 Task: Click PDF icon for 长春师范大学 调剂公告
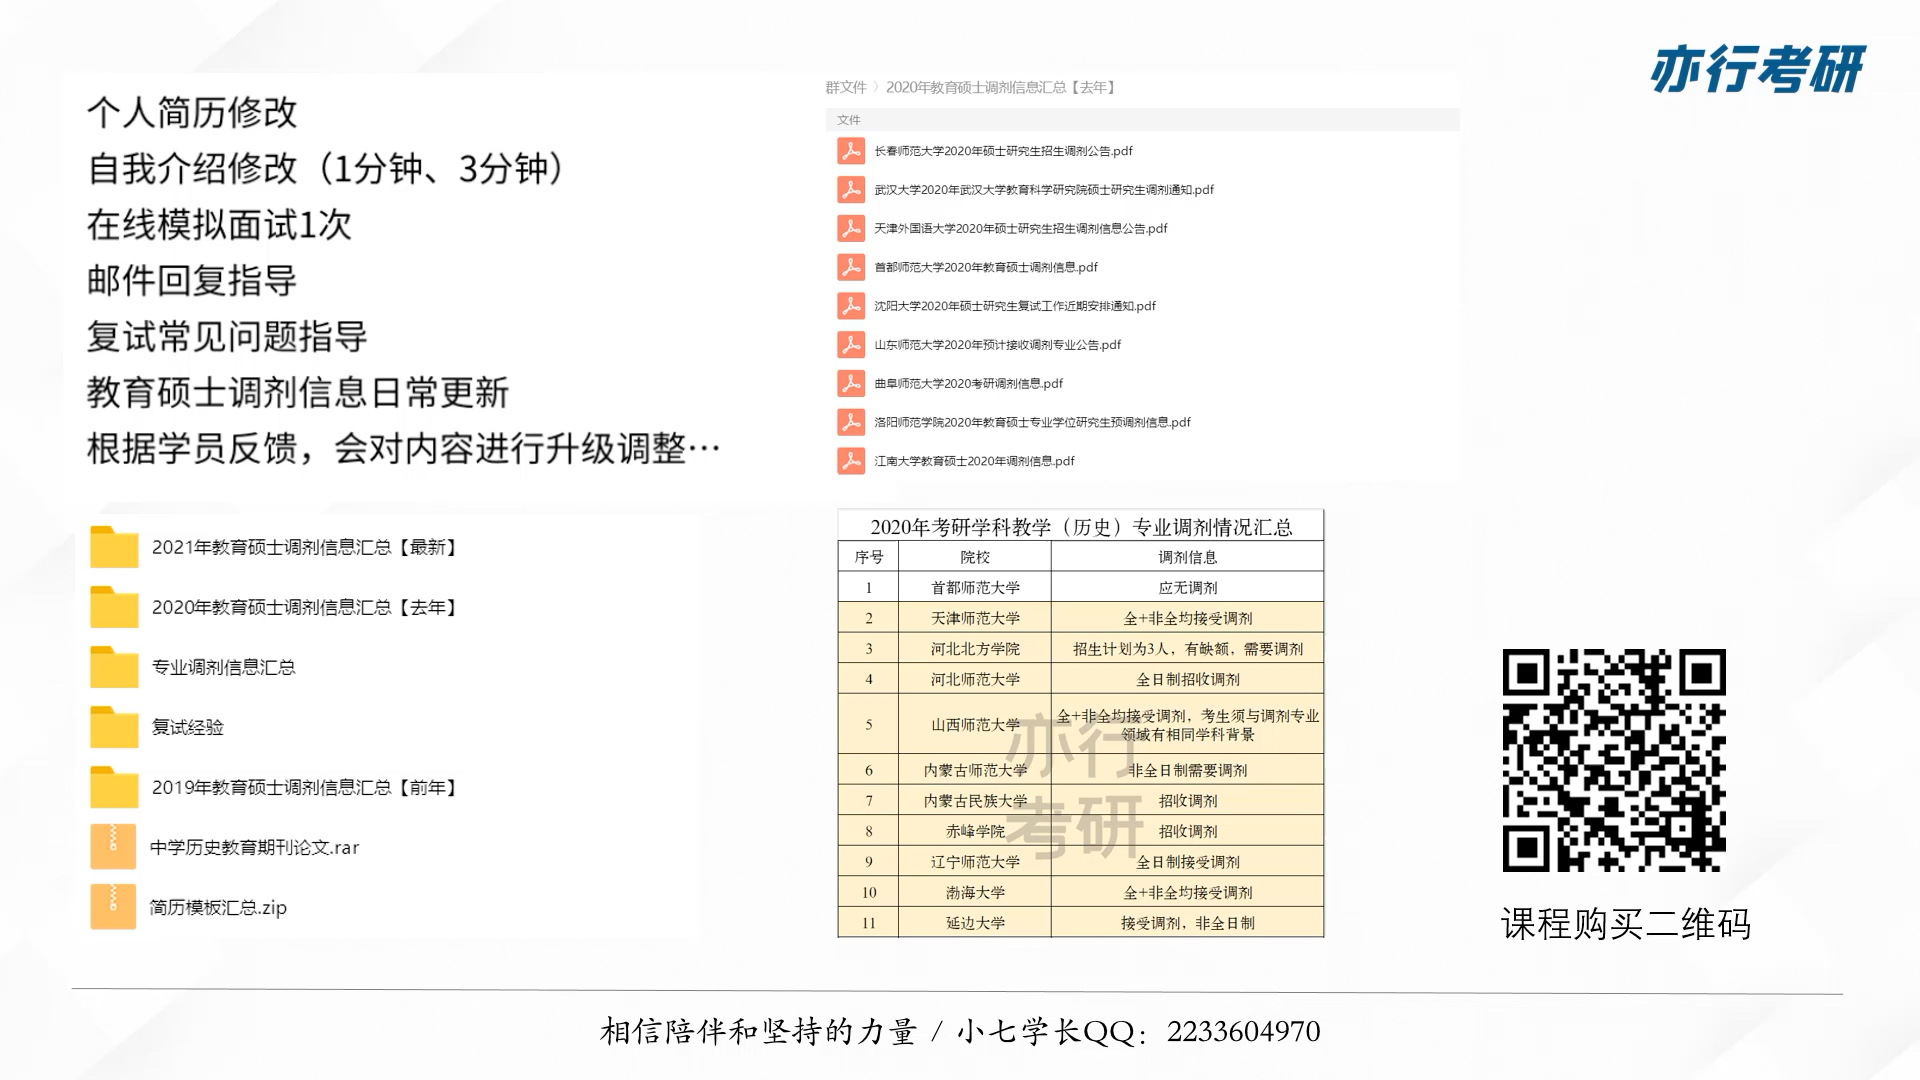851,151
